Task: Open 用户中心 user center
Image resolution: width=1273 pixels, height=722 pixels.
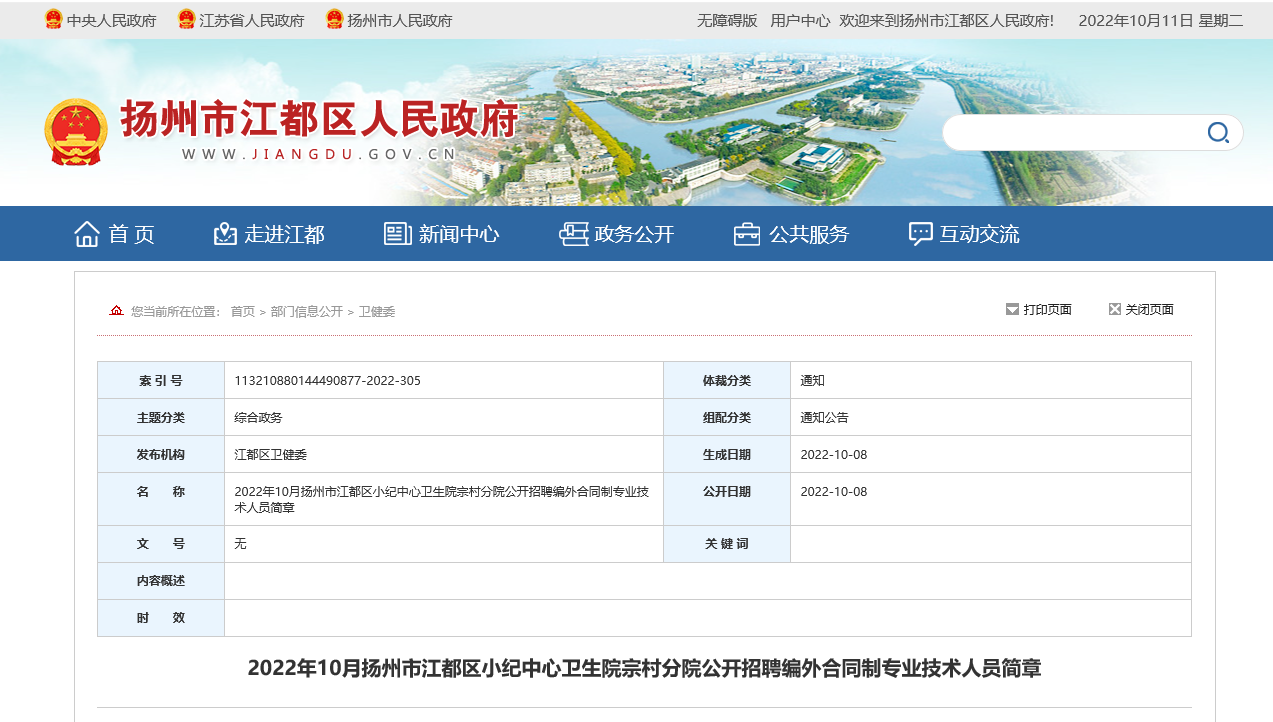Action: pyautogui.click(x=800, y=20)
